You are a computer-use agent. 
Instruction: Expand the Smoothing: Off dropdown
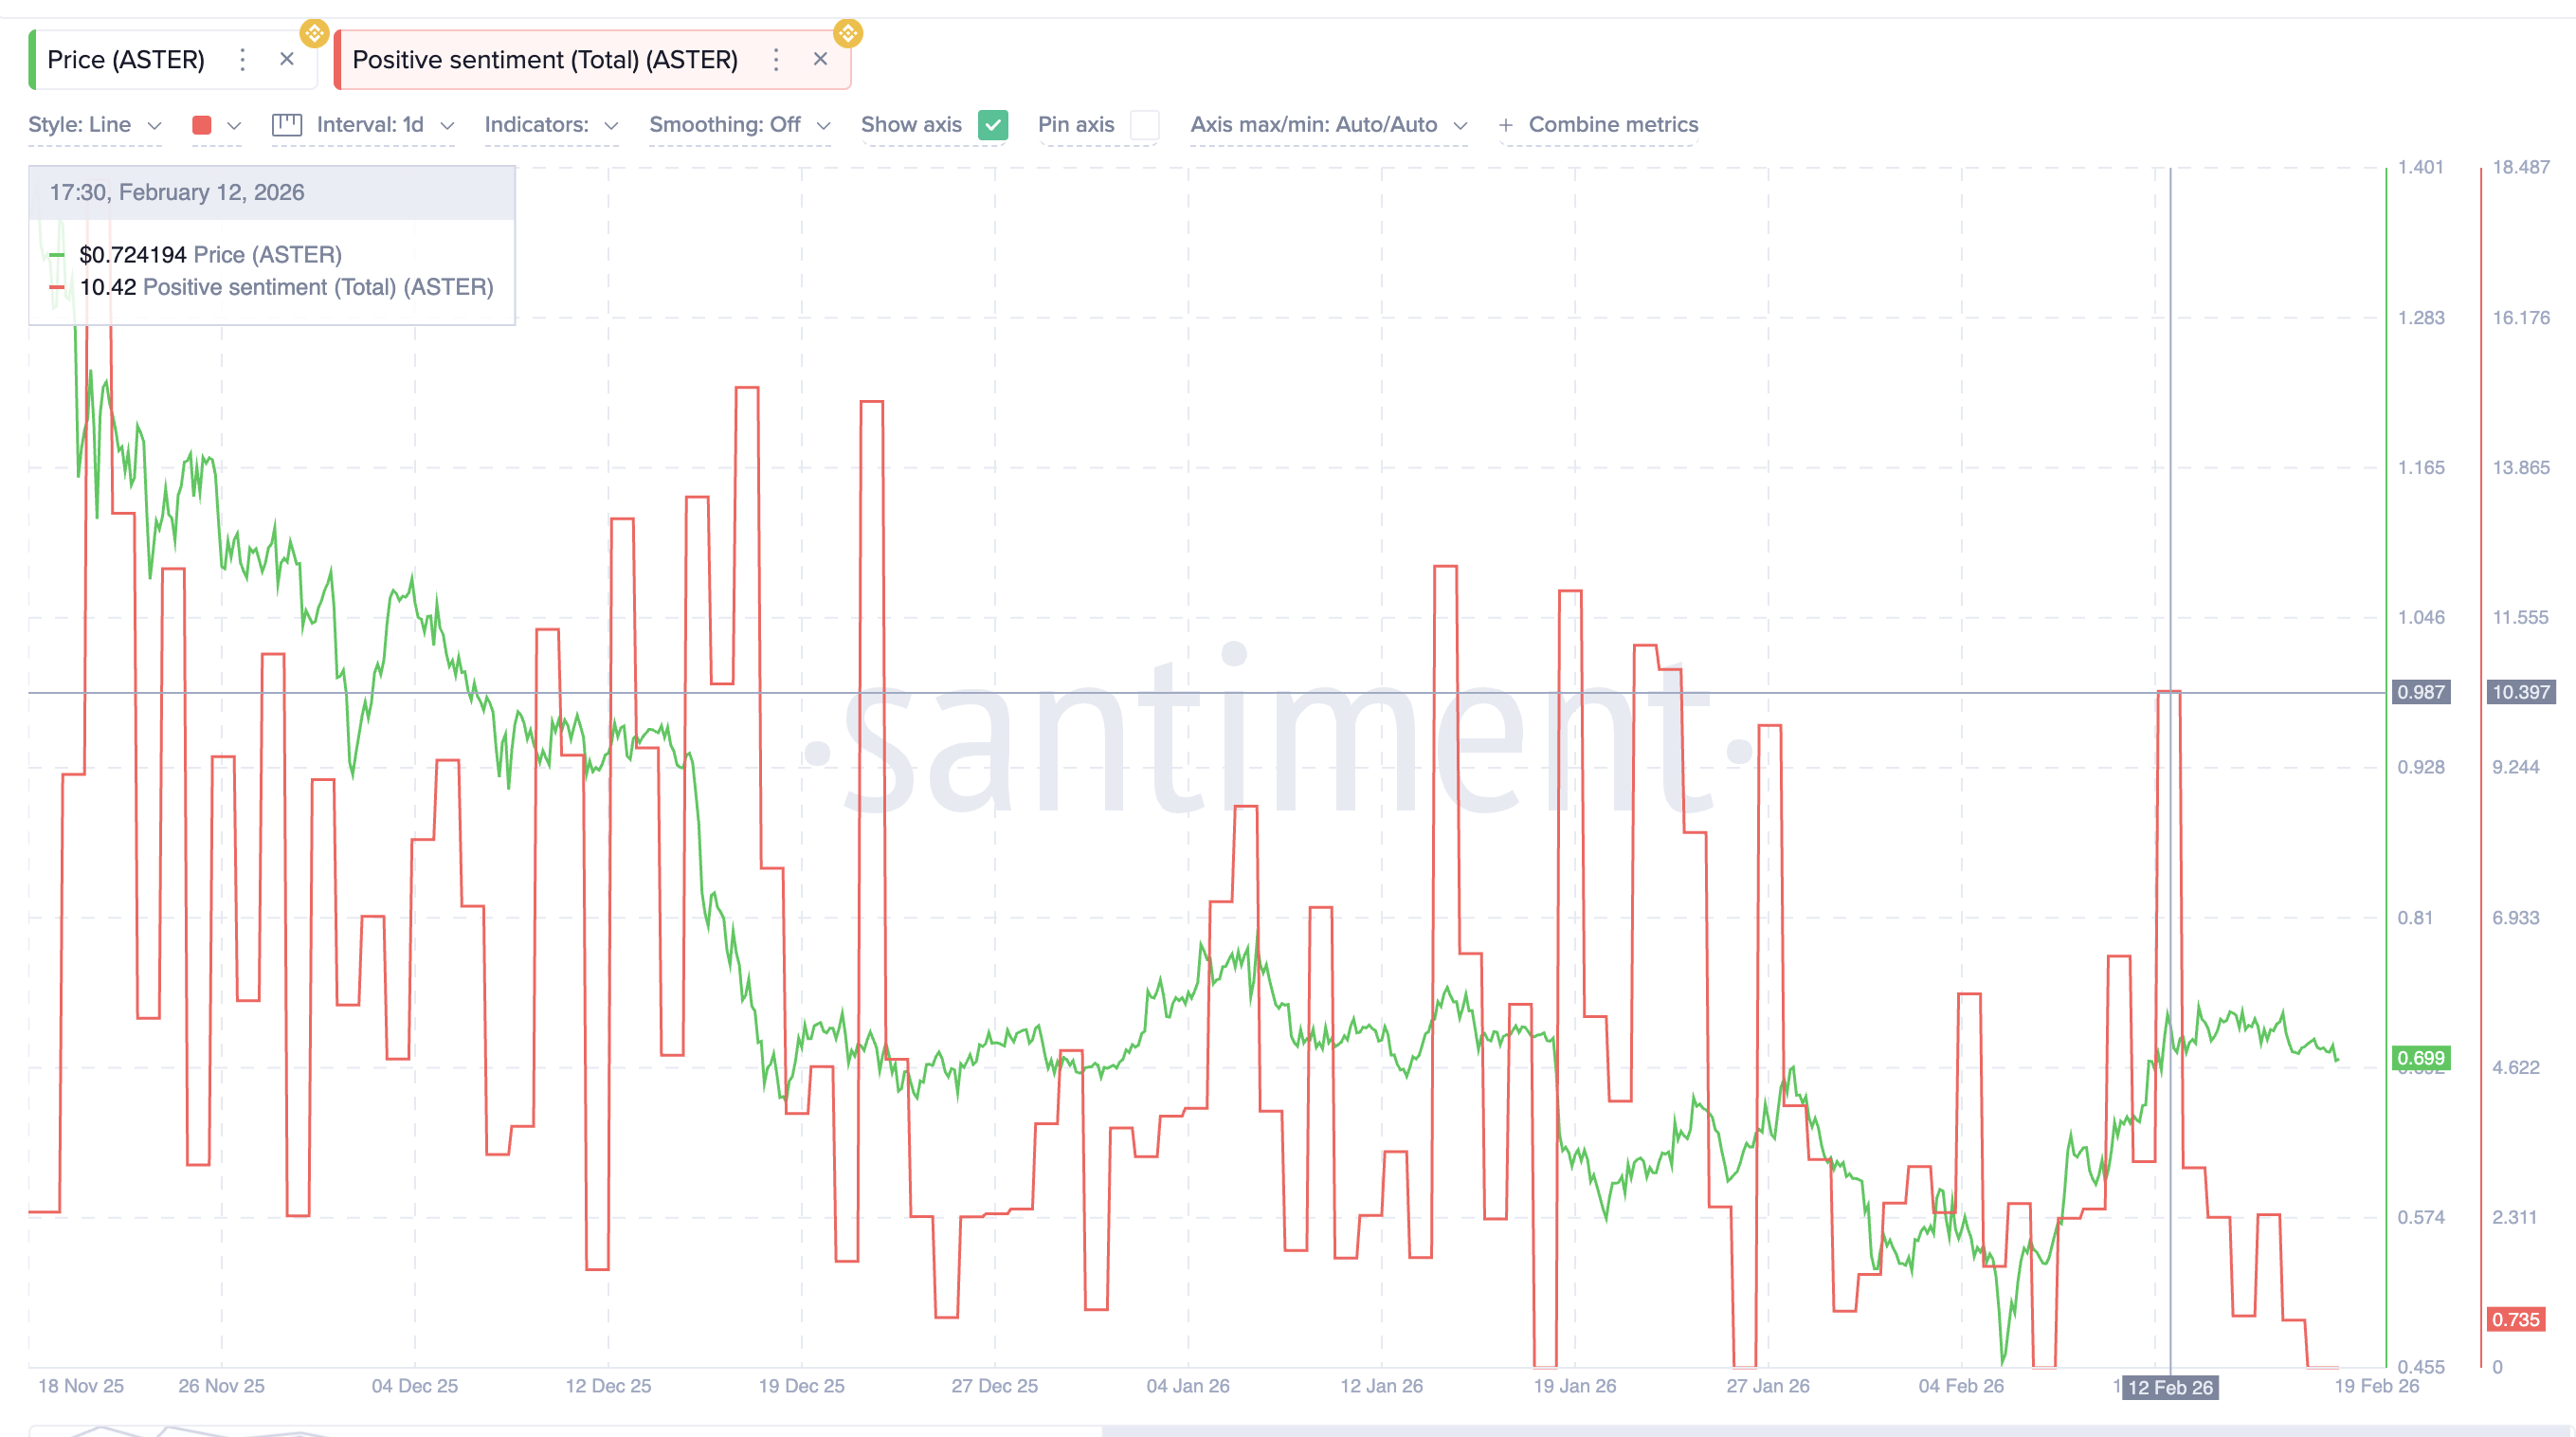(739, 125)
